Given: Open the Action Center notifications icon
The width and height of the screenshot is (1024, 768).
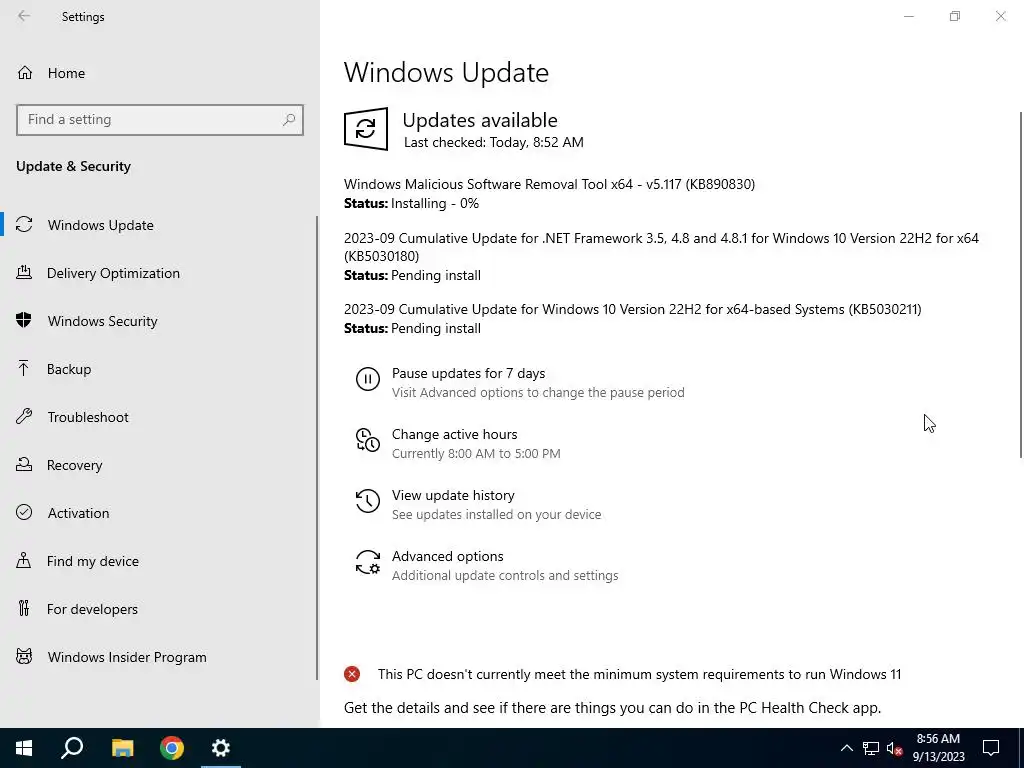Looking at the screenshot, I should [991, 748].
